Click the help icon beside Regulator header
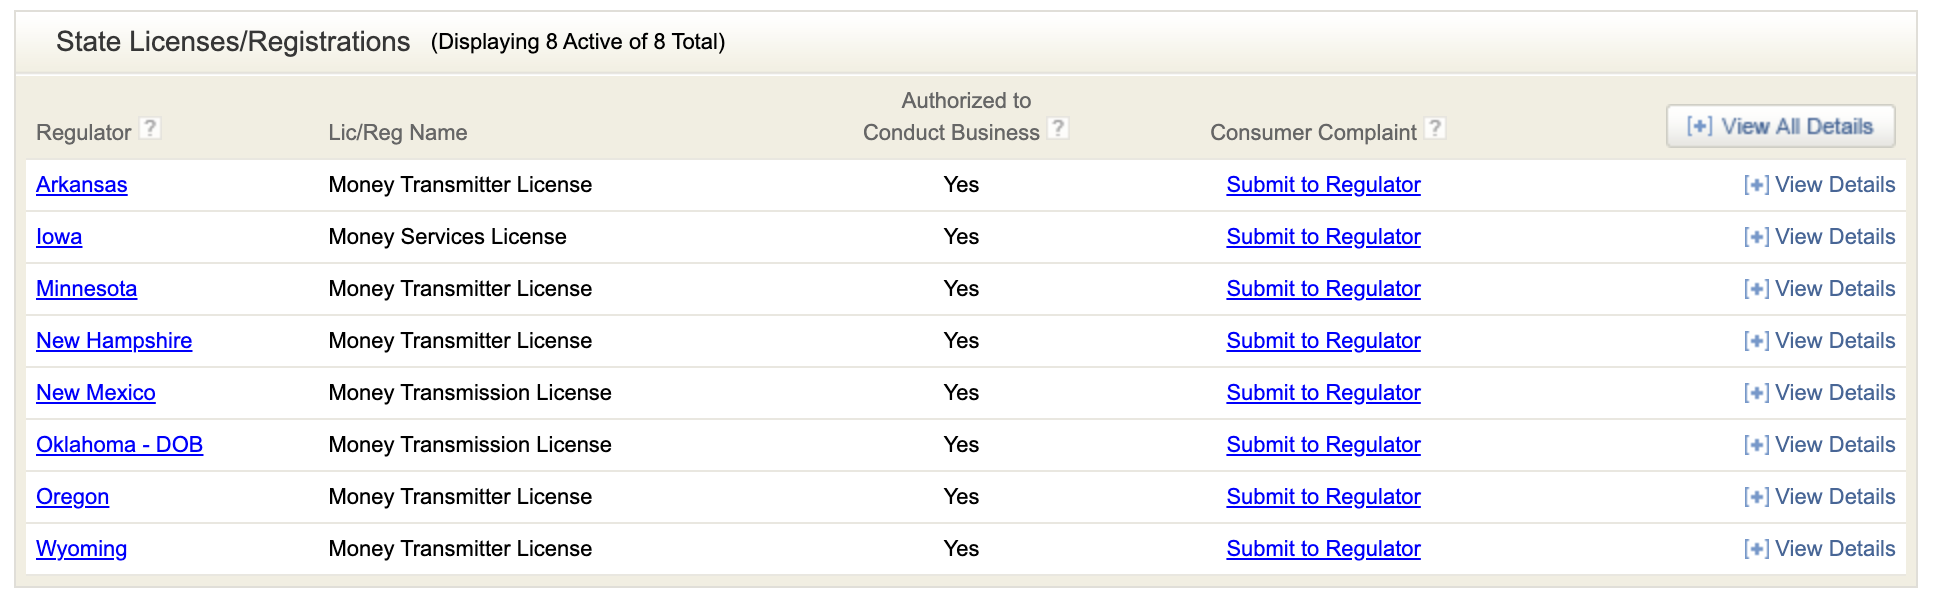 pos(150,129)
